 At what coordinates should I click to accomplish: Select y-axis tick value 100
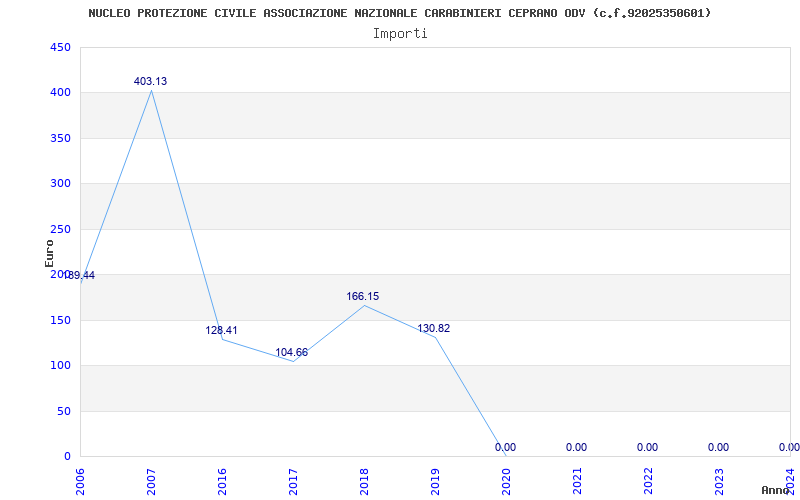coord(60,366)
